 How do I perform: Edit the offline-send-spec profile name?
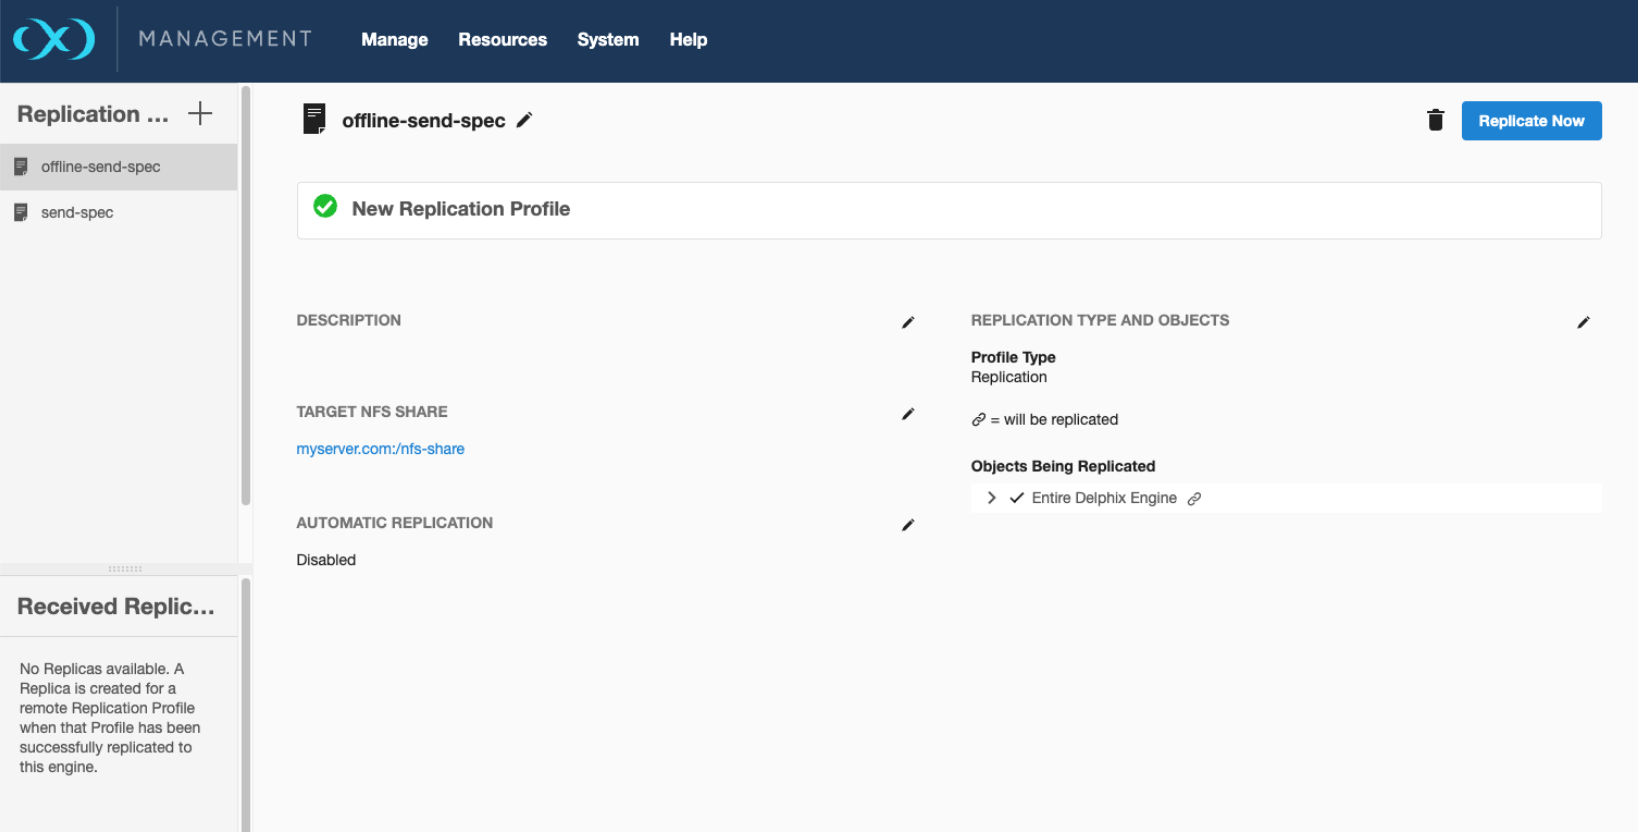click(x=524, y=121)
